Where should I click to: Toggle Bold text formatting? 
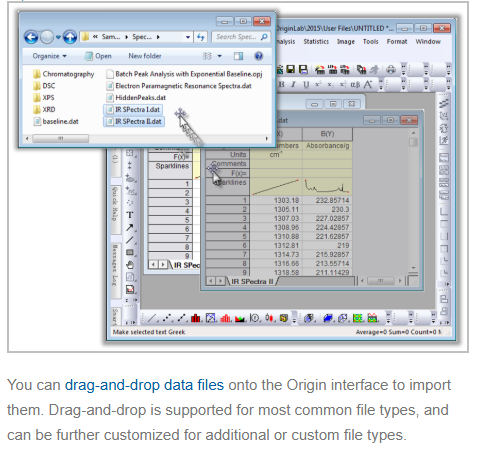[x=282, y=85]
